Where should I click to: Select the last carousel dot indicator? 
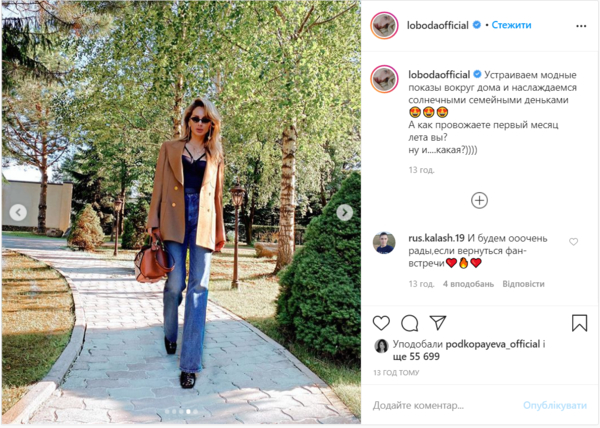(x=196, y=412)
